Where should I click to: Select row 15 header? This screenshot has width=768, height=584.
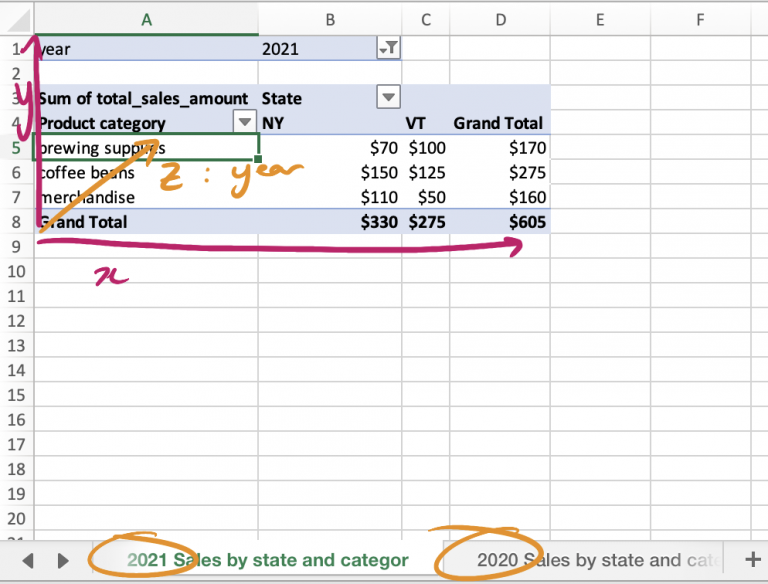pos(16,394)
